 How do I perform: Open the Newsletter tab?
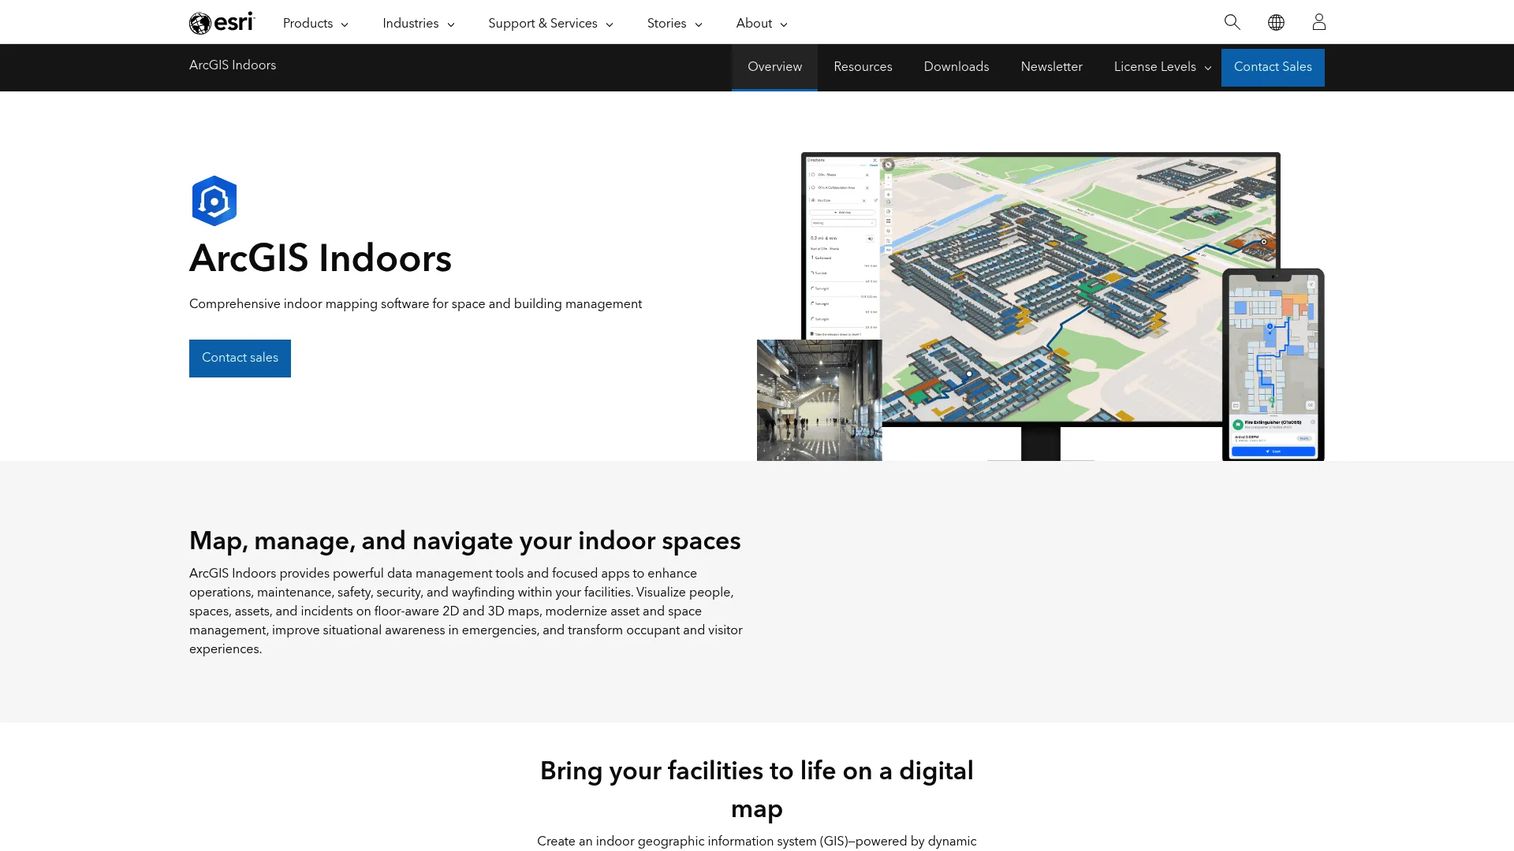[1052, 67]
